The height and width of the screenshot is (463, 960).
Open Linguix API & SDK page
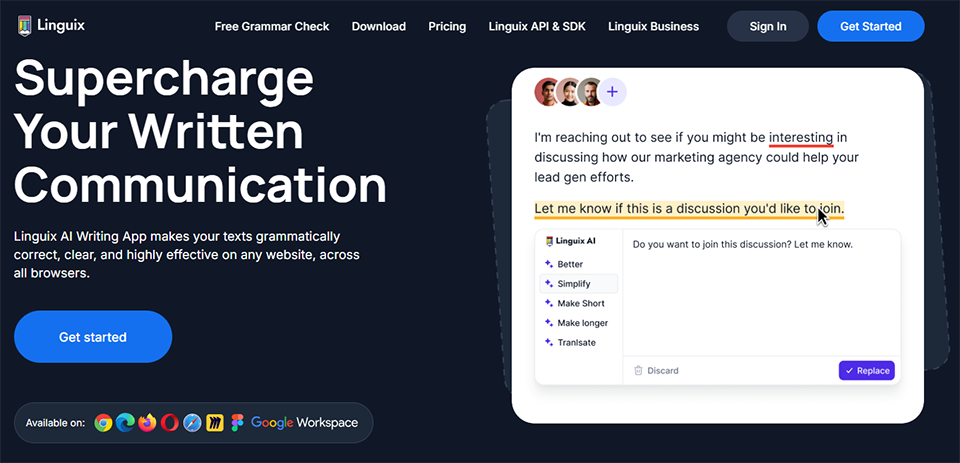537,26
